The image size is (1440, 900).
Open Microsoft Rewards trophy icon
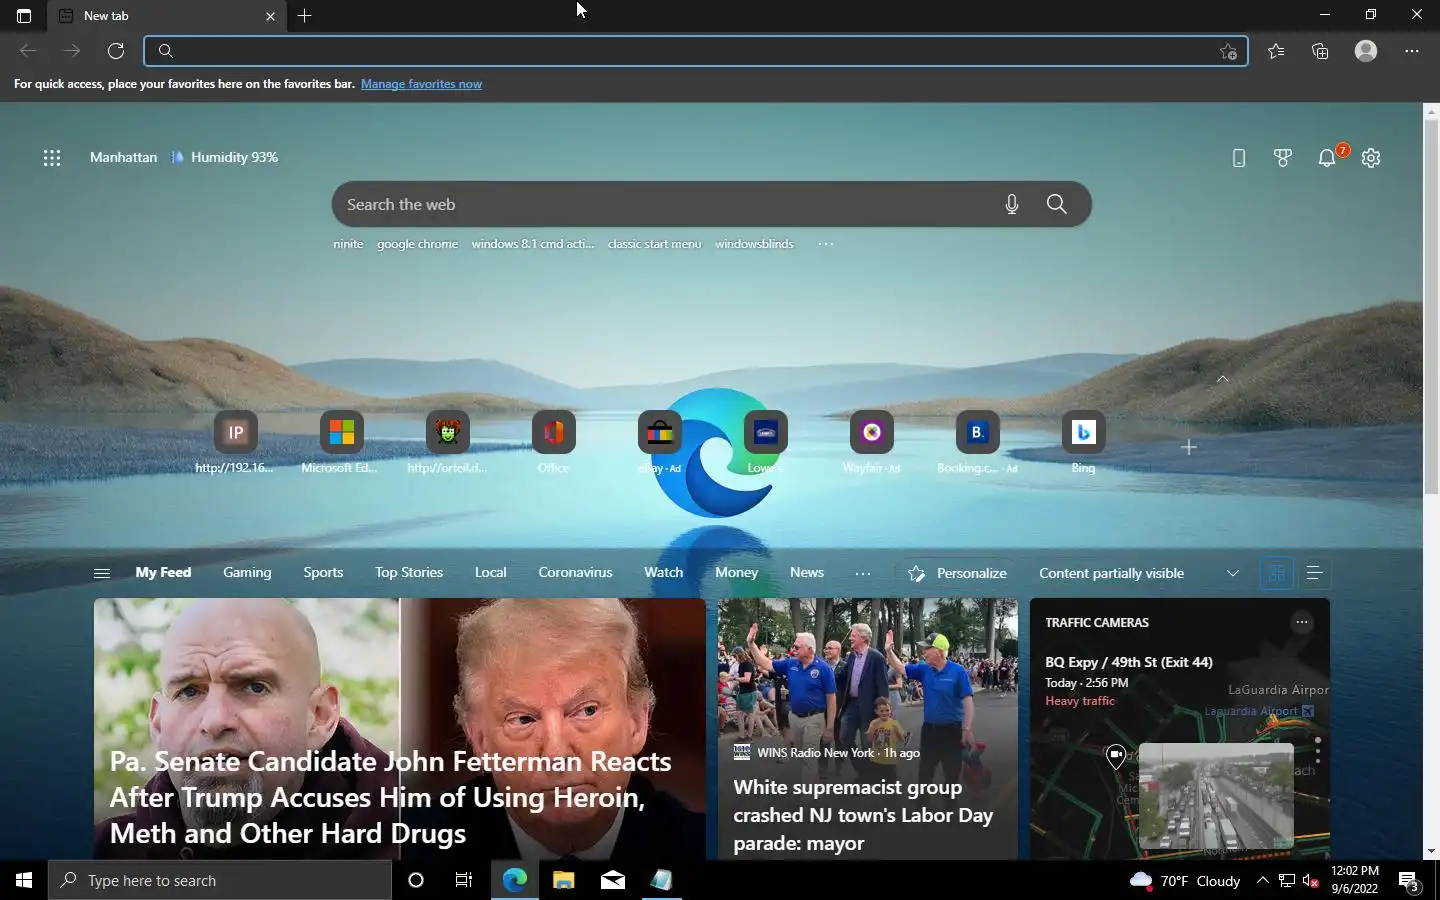pyautogui.click(x=1283, y=158)
